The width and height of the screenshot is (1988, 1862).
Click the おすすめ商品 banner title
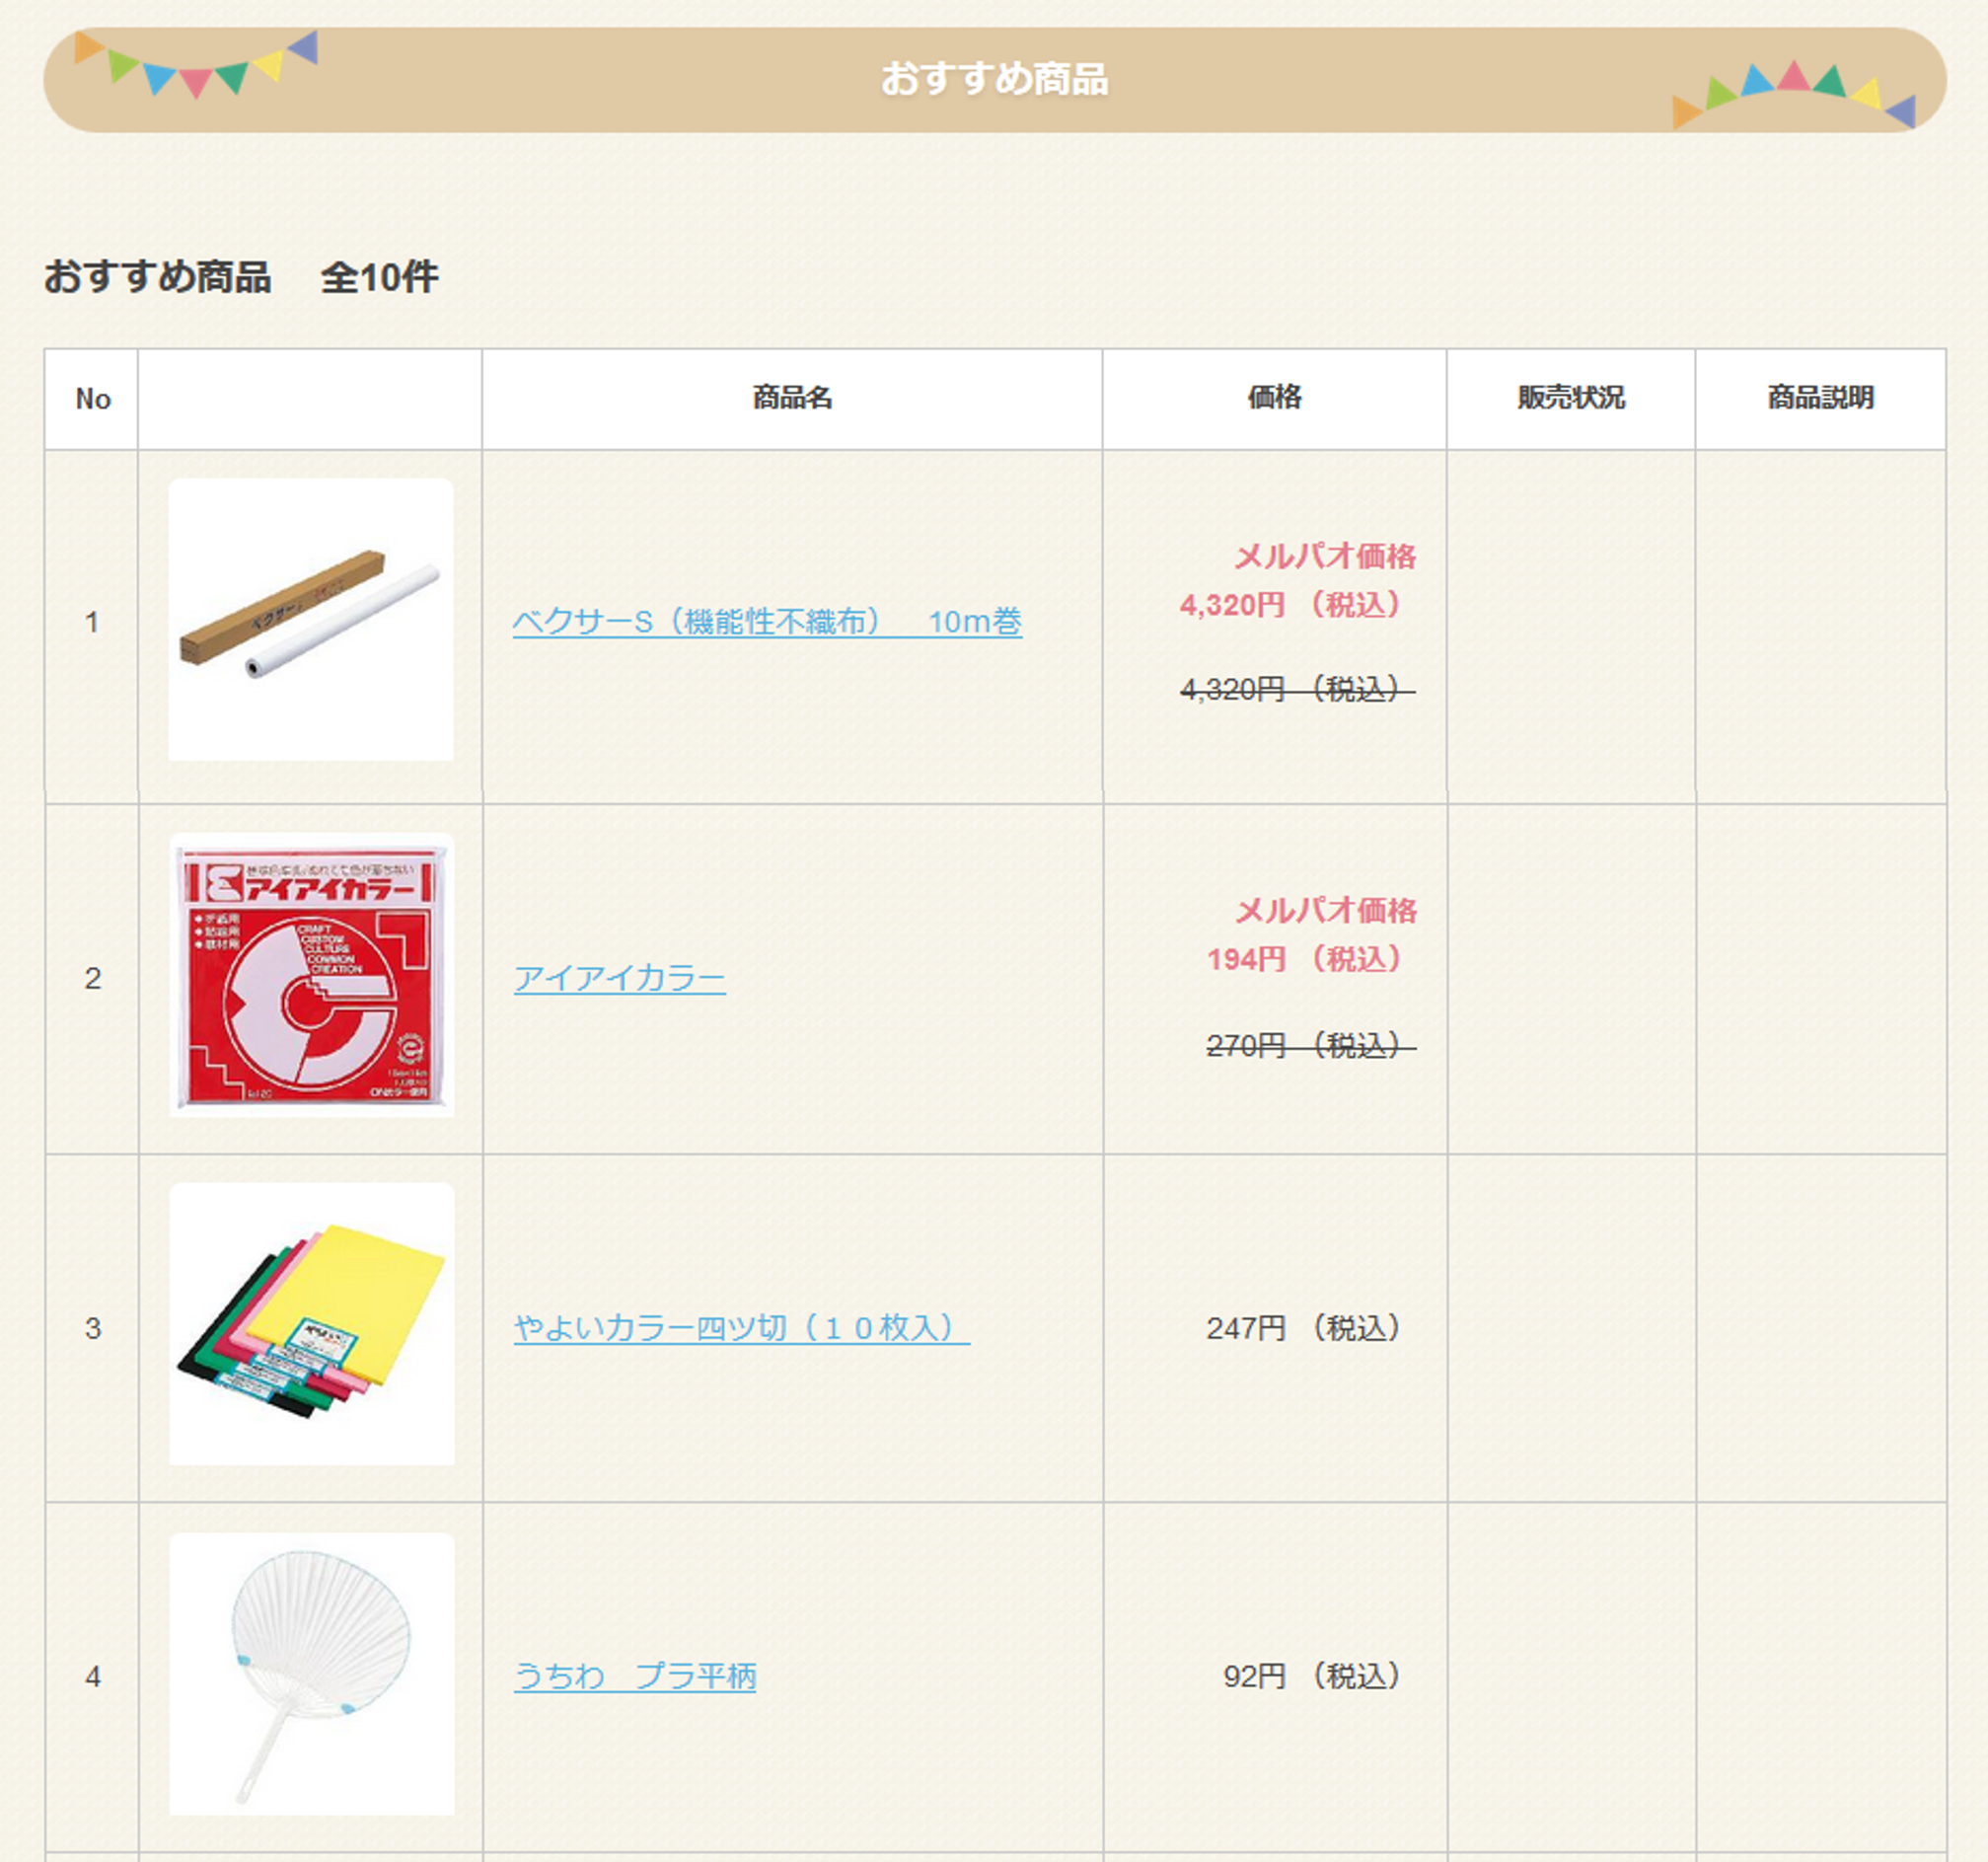(x=994, y=79)
